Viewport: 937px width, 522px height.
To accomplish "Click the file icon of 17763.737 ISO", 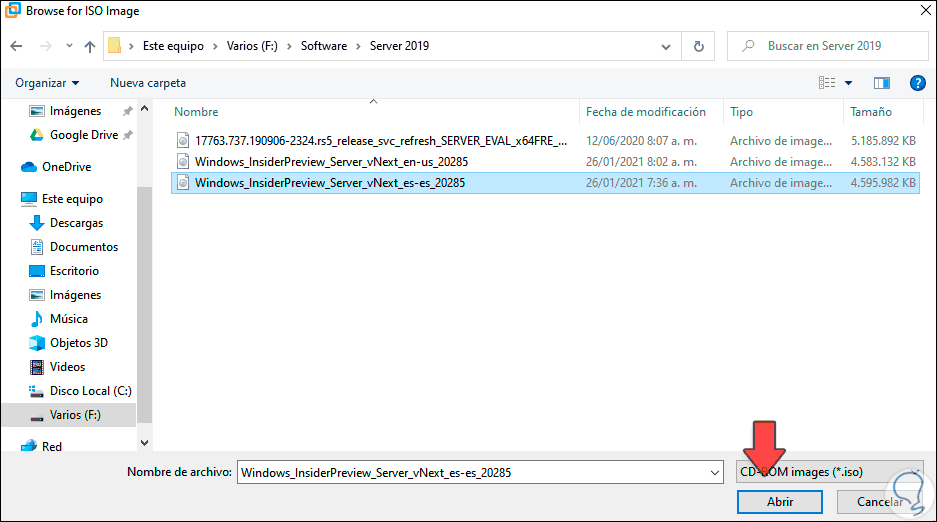I will pyautogui.click(x=183, y=141).
